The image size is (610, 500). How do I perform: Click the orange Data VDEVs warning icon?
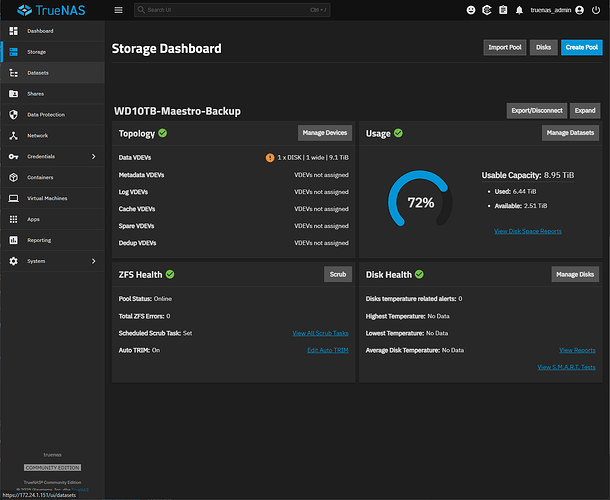270,158
